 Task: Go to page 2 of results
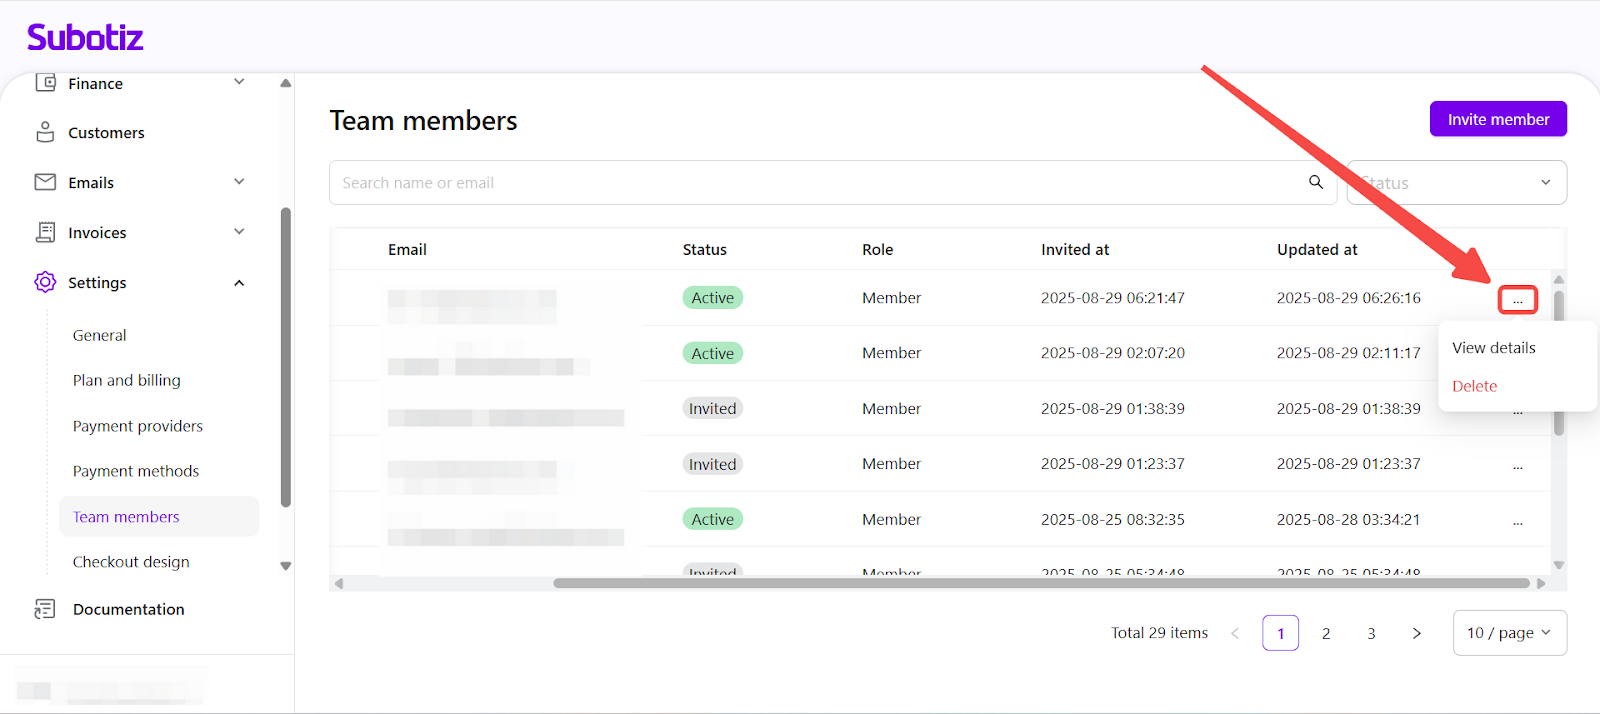1326,633
